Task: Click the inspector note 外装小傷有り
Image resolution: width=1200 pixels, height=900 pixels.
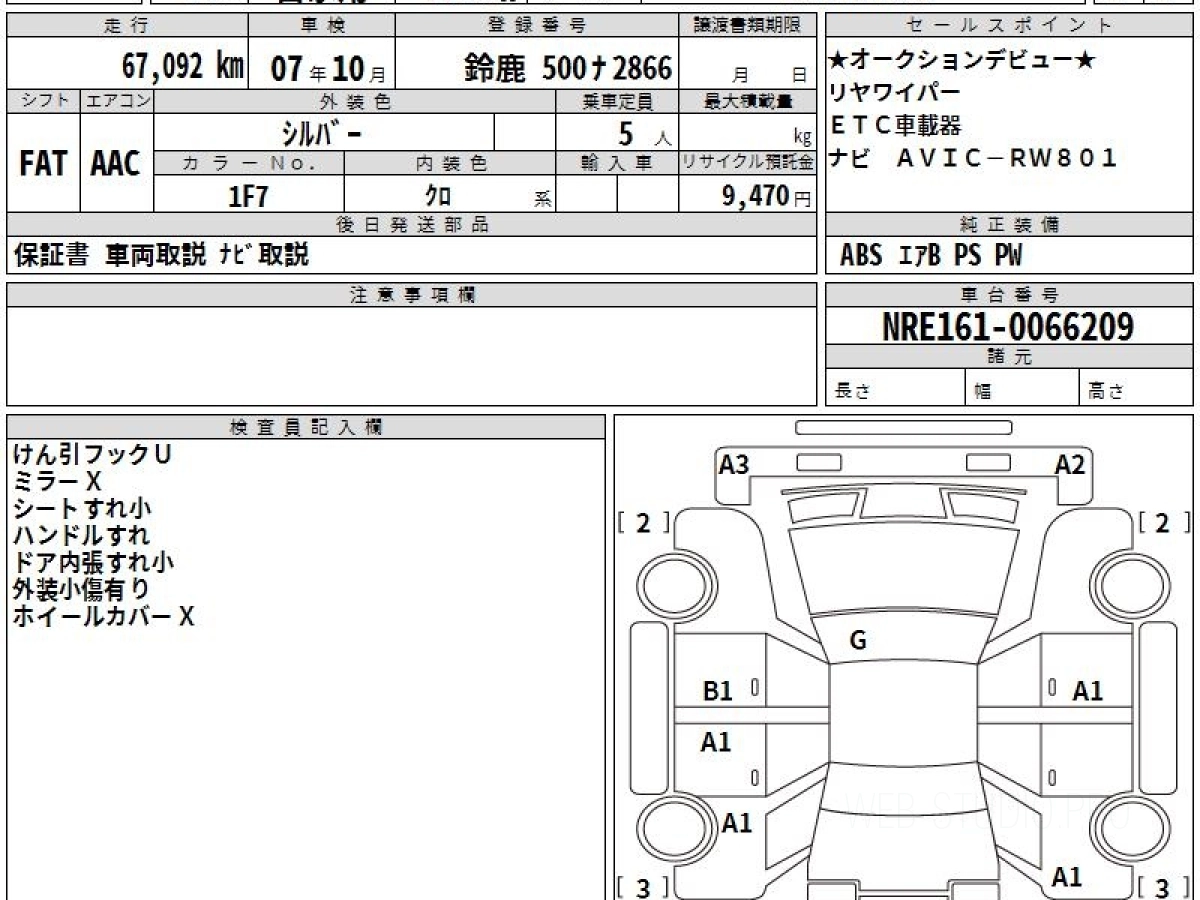Action: coord(82,590)
